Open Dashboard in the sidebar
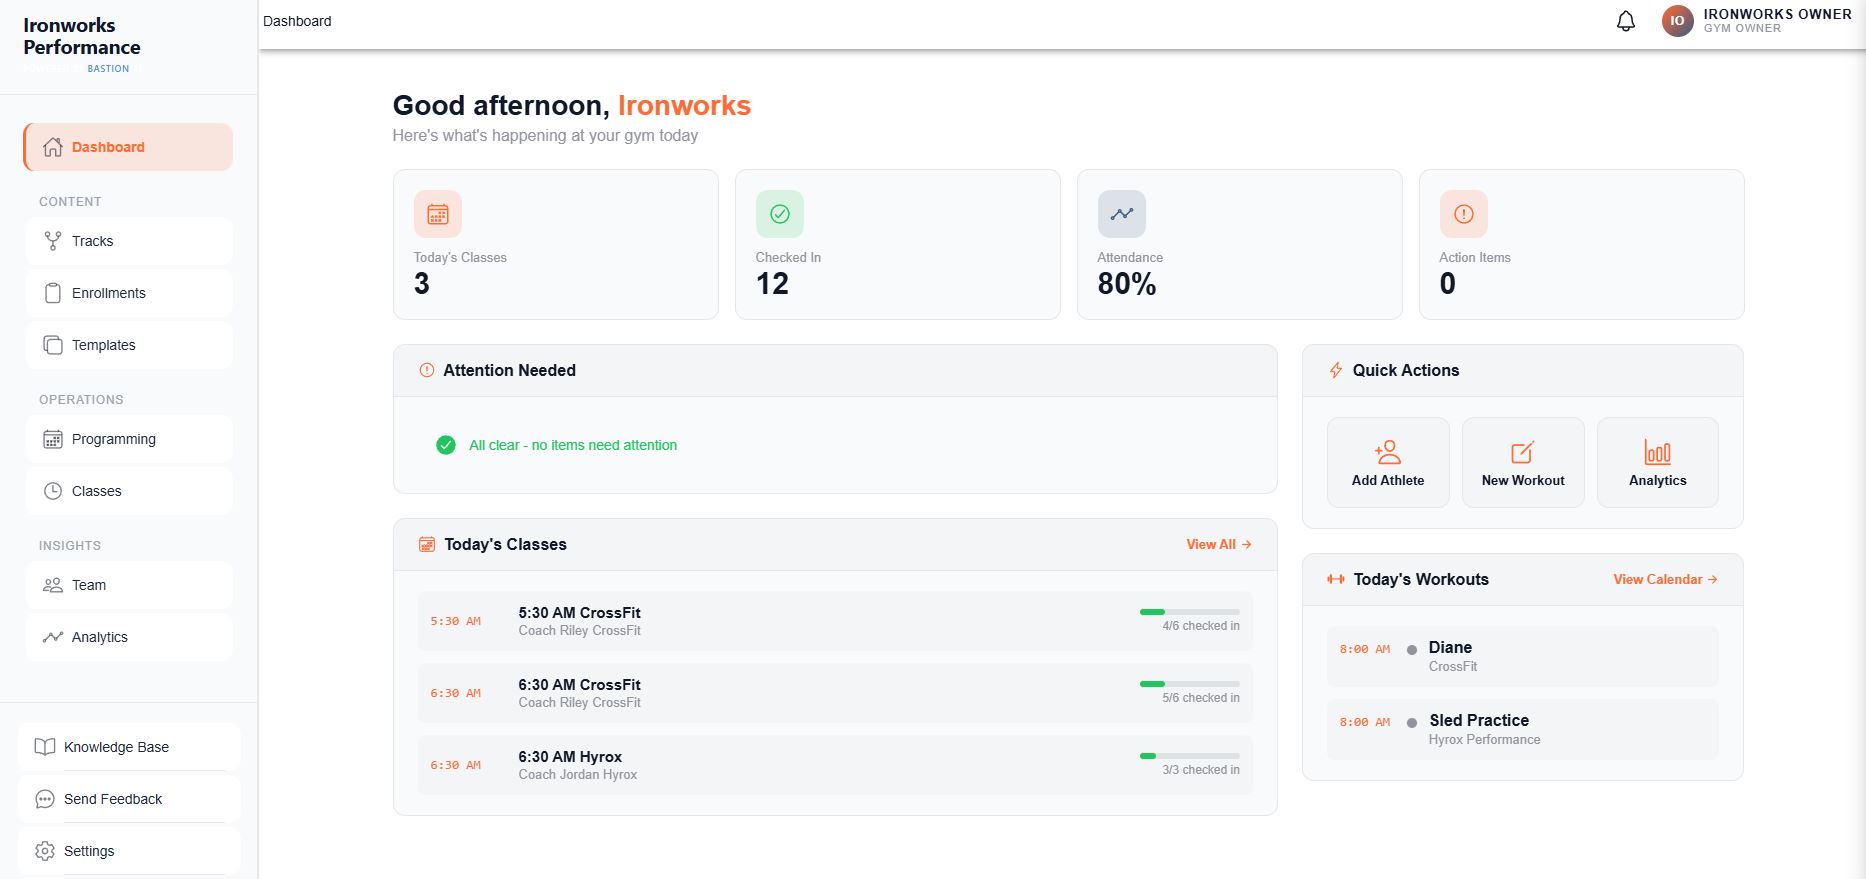Viewport: 1866px width, 879px height. (128, 147)
